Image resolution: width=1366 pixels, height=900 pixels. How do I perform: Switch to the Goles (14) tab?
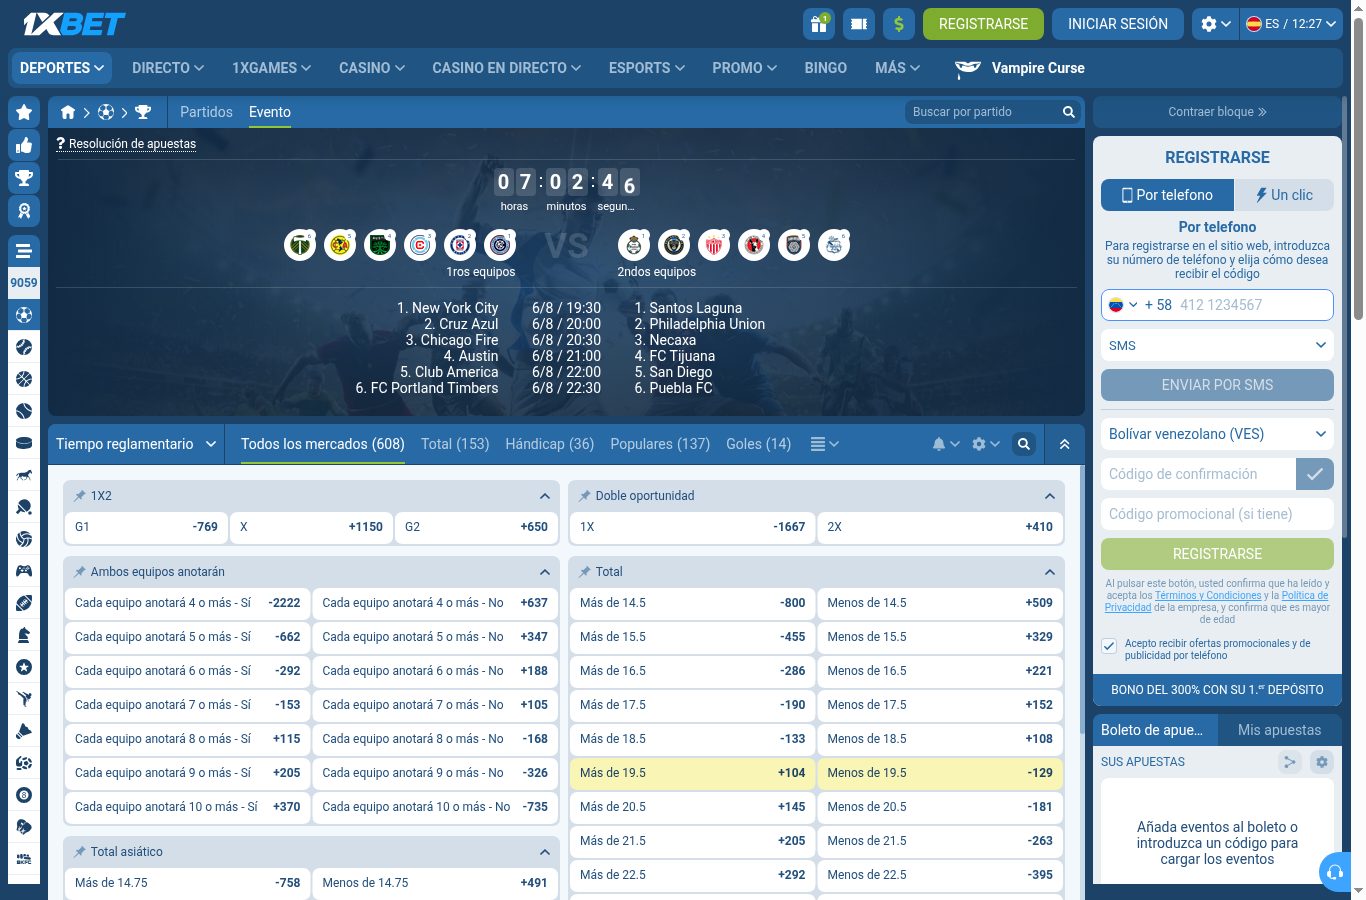[758, 444]
